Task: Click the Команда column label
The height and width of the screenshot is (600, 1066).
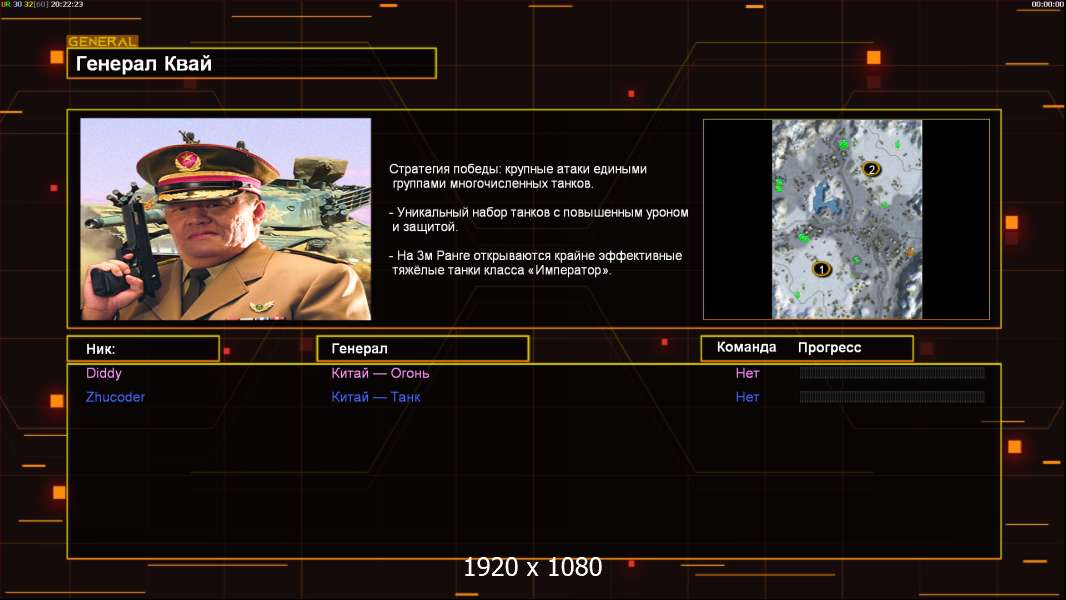Action: 746,348
